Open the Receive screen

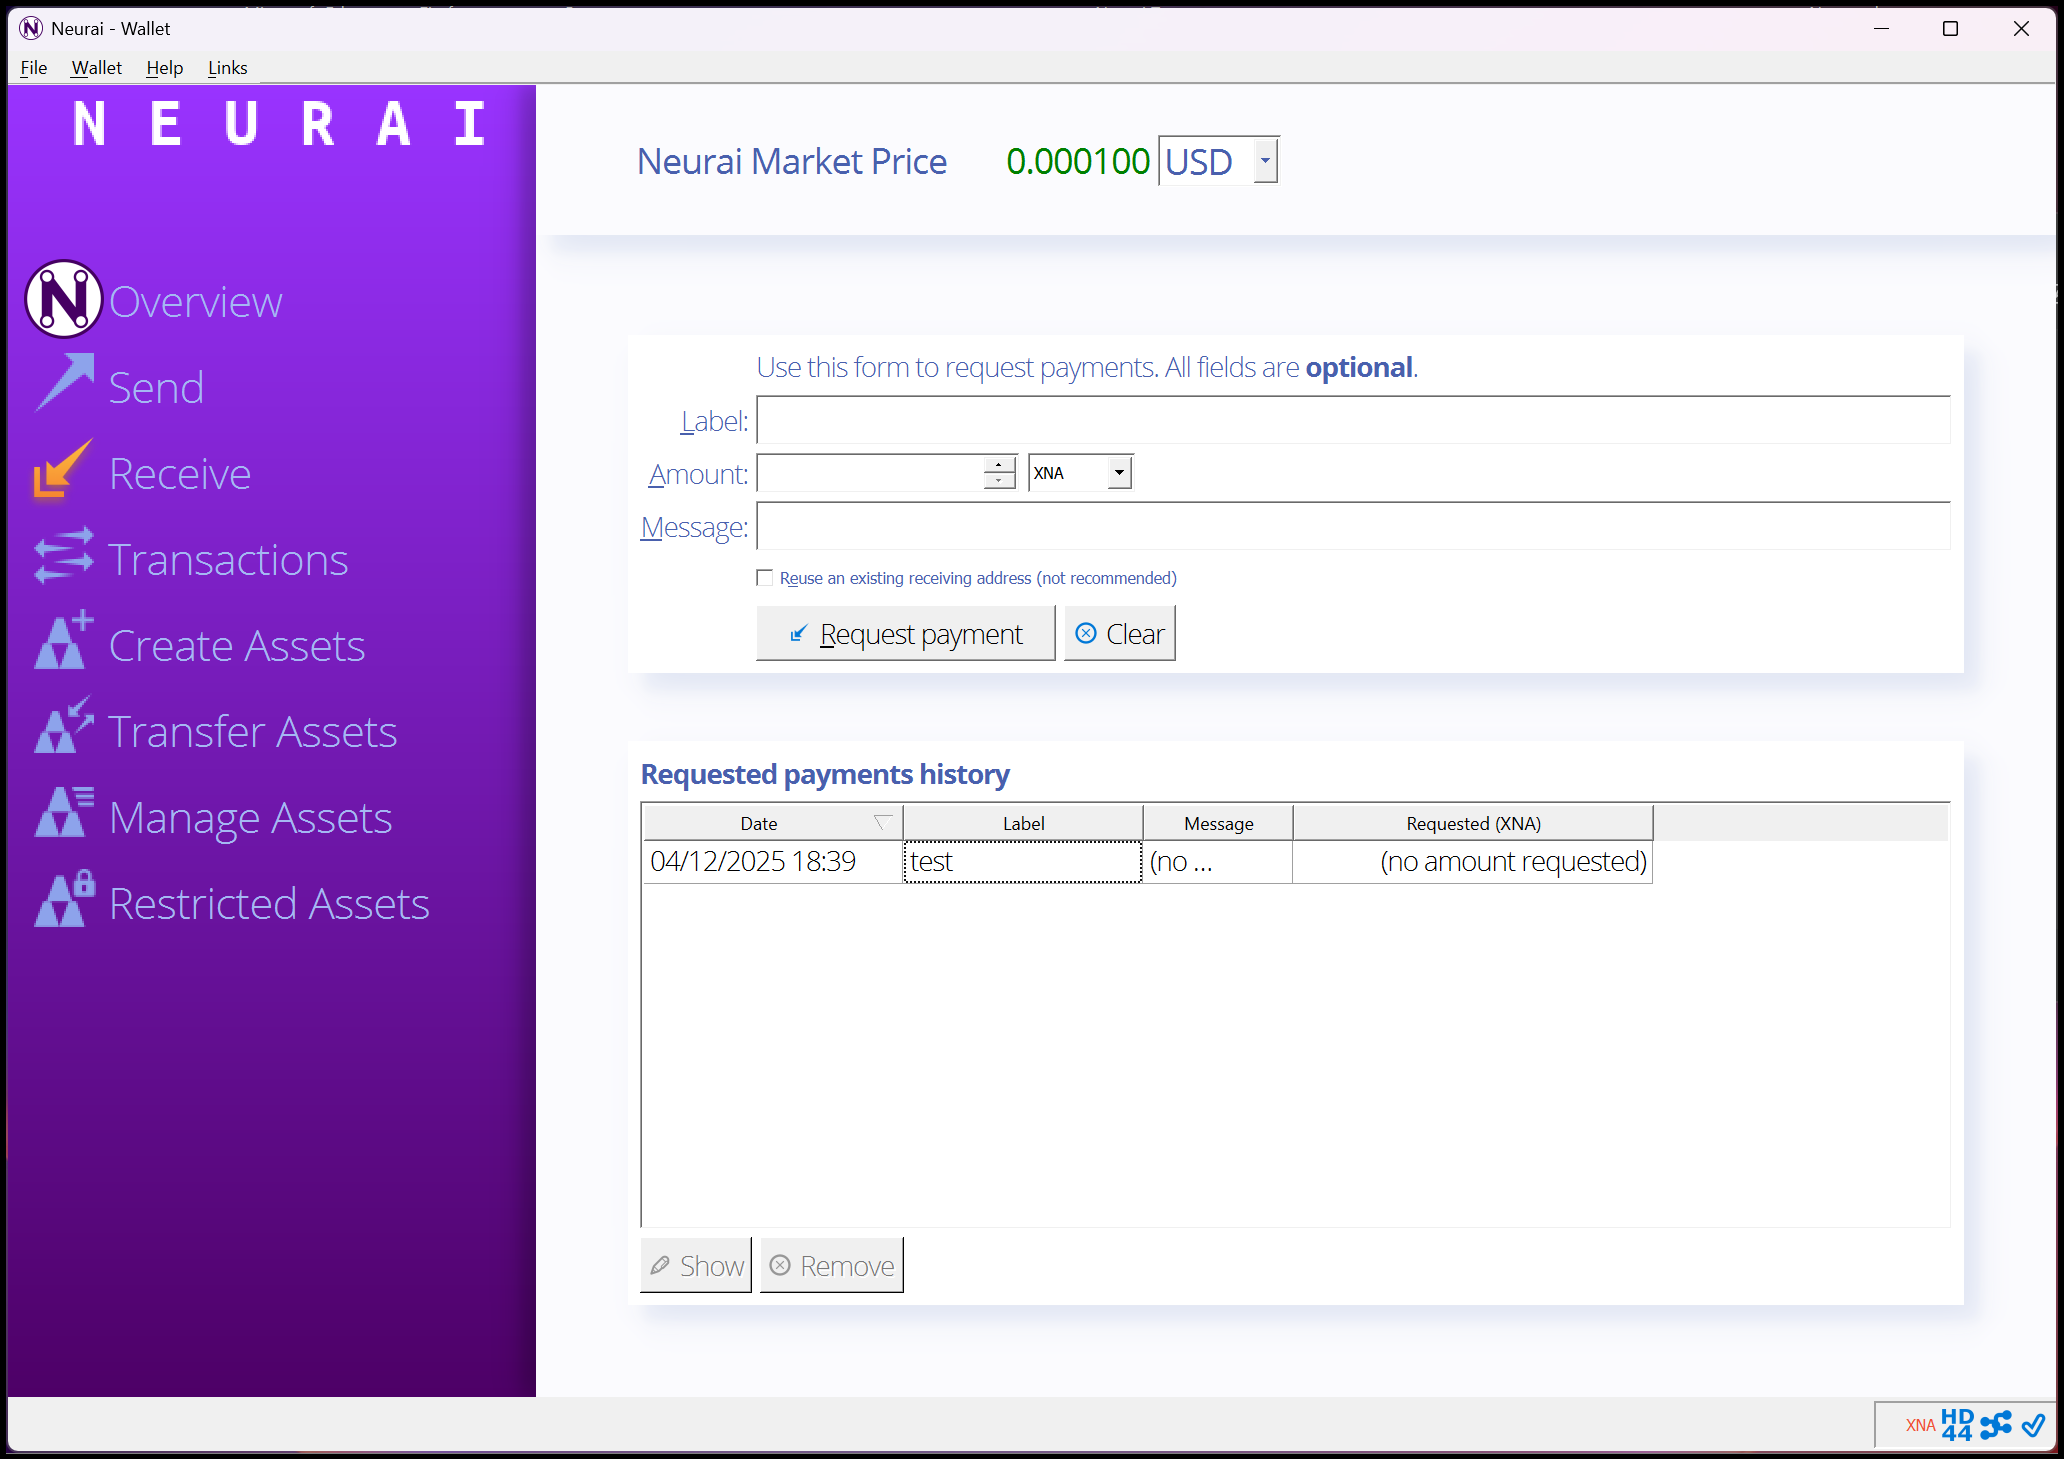[x=180, y=473]
